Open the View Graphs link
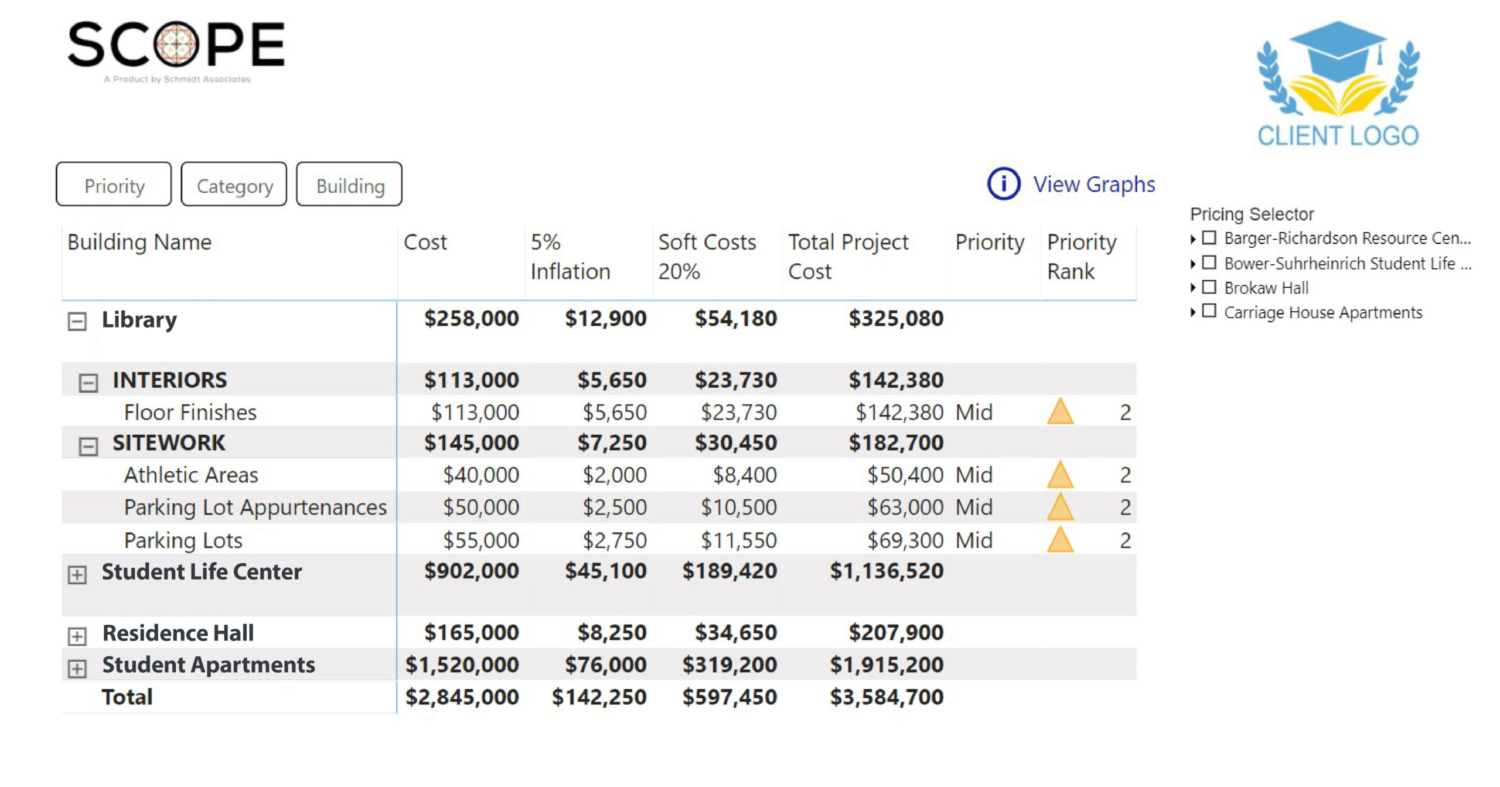This screenshot has height=787, width=1500. pyautogui.click(x=1094, y=184)
